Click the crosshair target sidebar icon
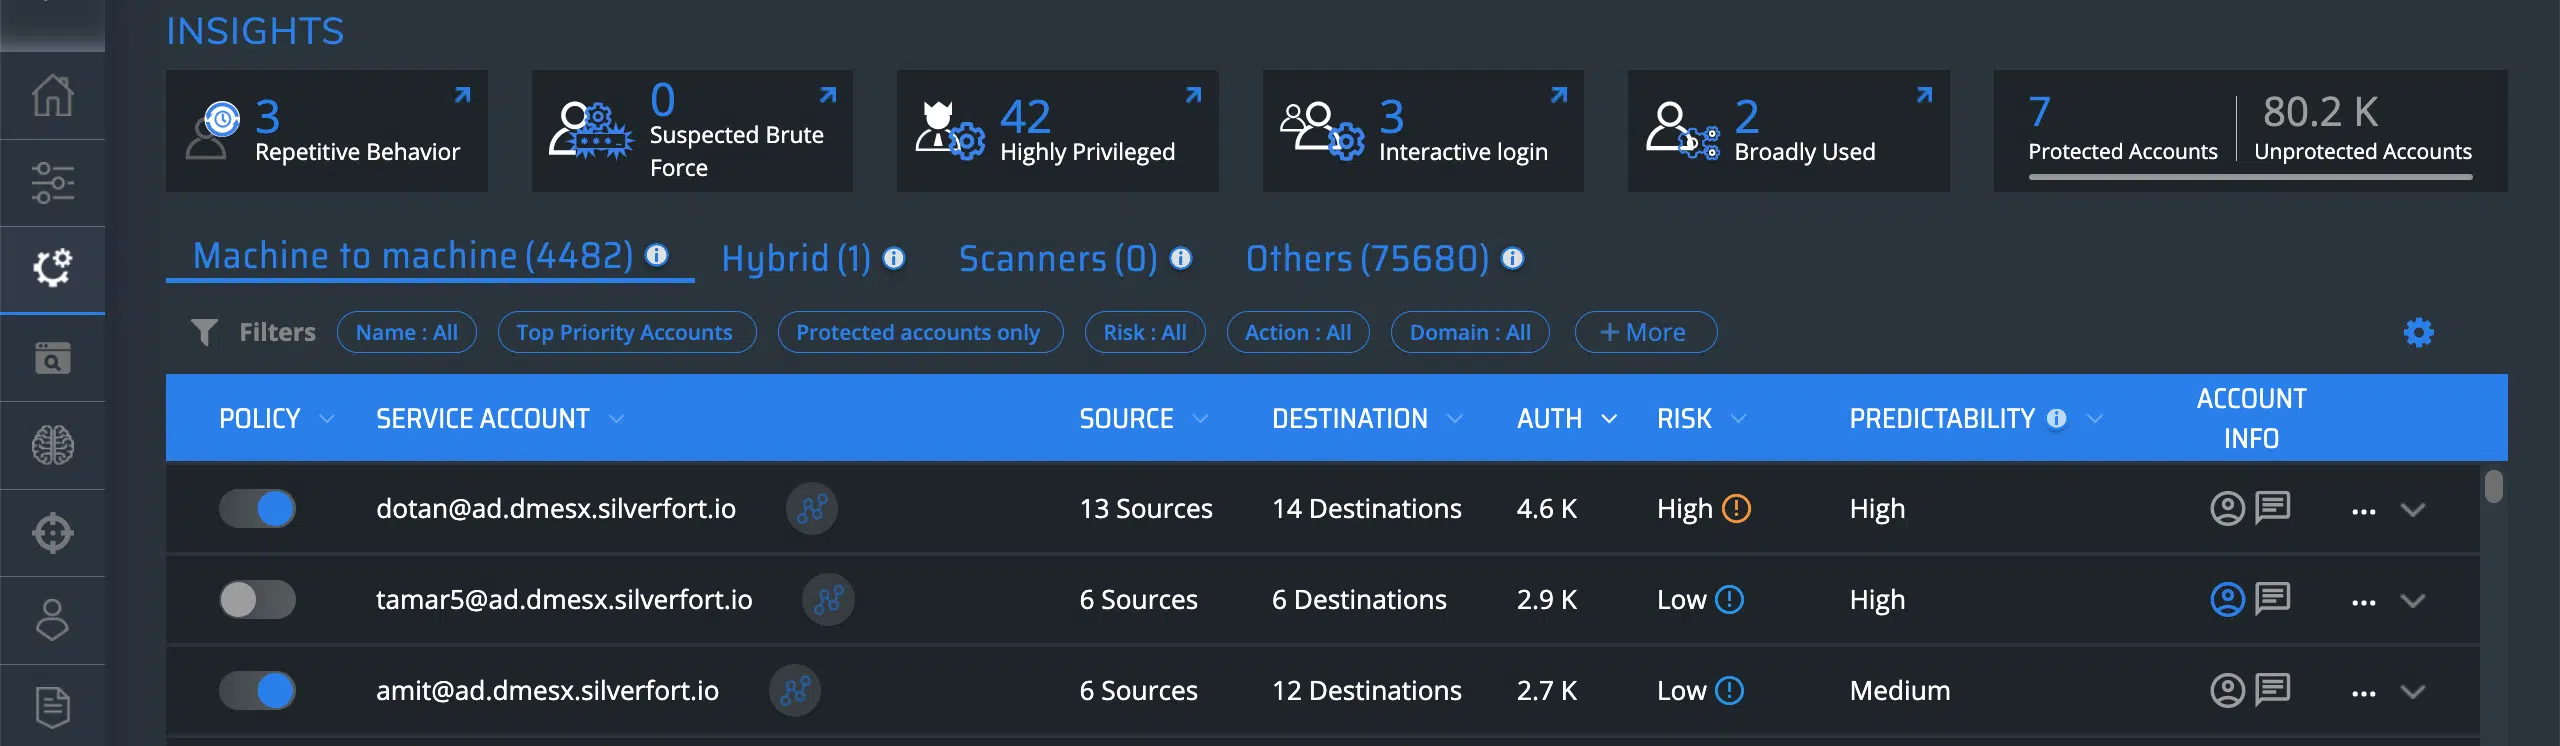 [x=52, y=532]
